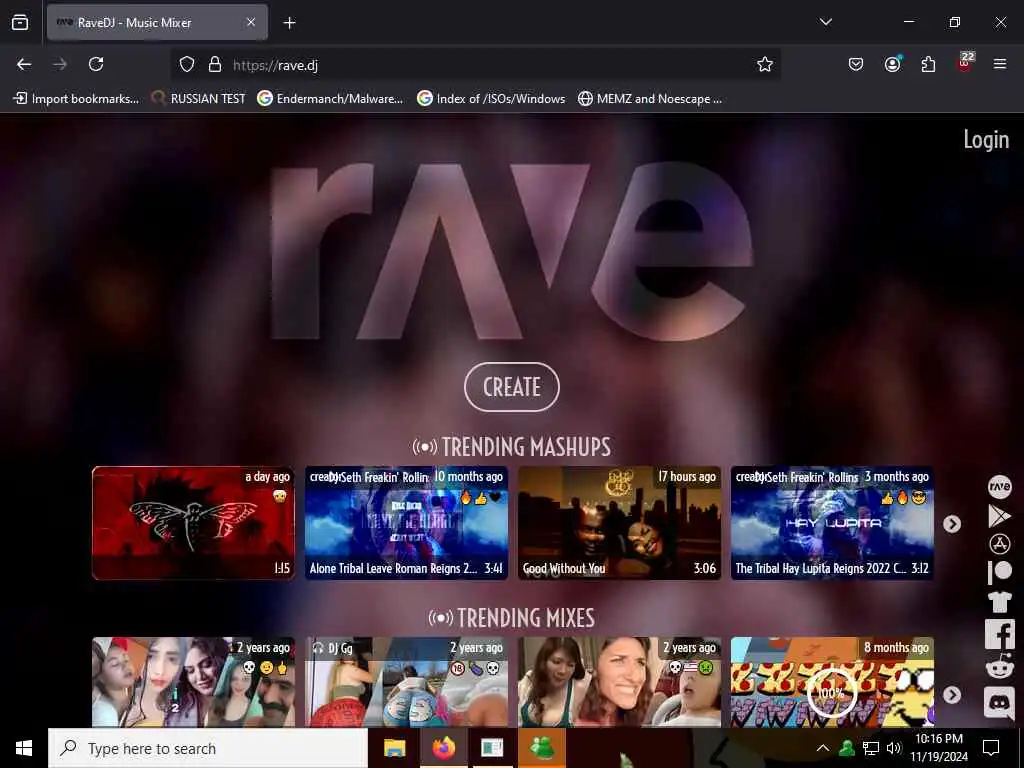Open the volume control in tray
The image size is (1024, 768).
coord(893,748)
